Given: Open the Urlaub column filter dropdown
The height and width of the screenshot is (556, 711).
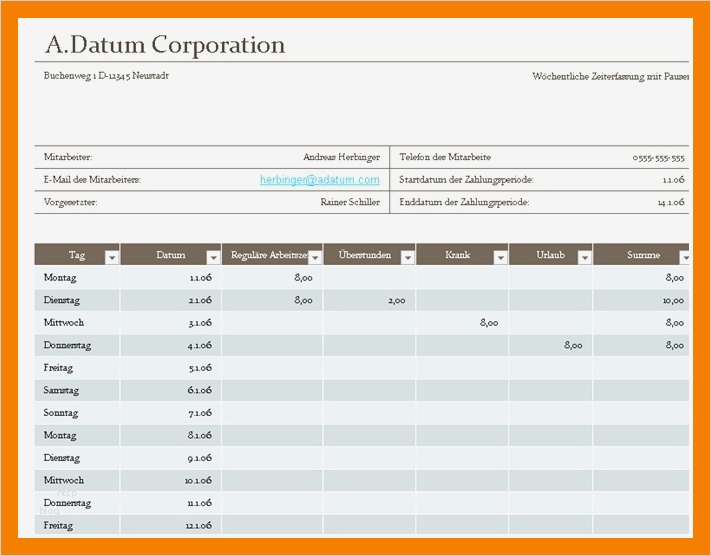Looking at the screenshot, I should pos(585,258).
